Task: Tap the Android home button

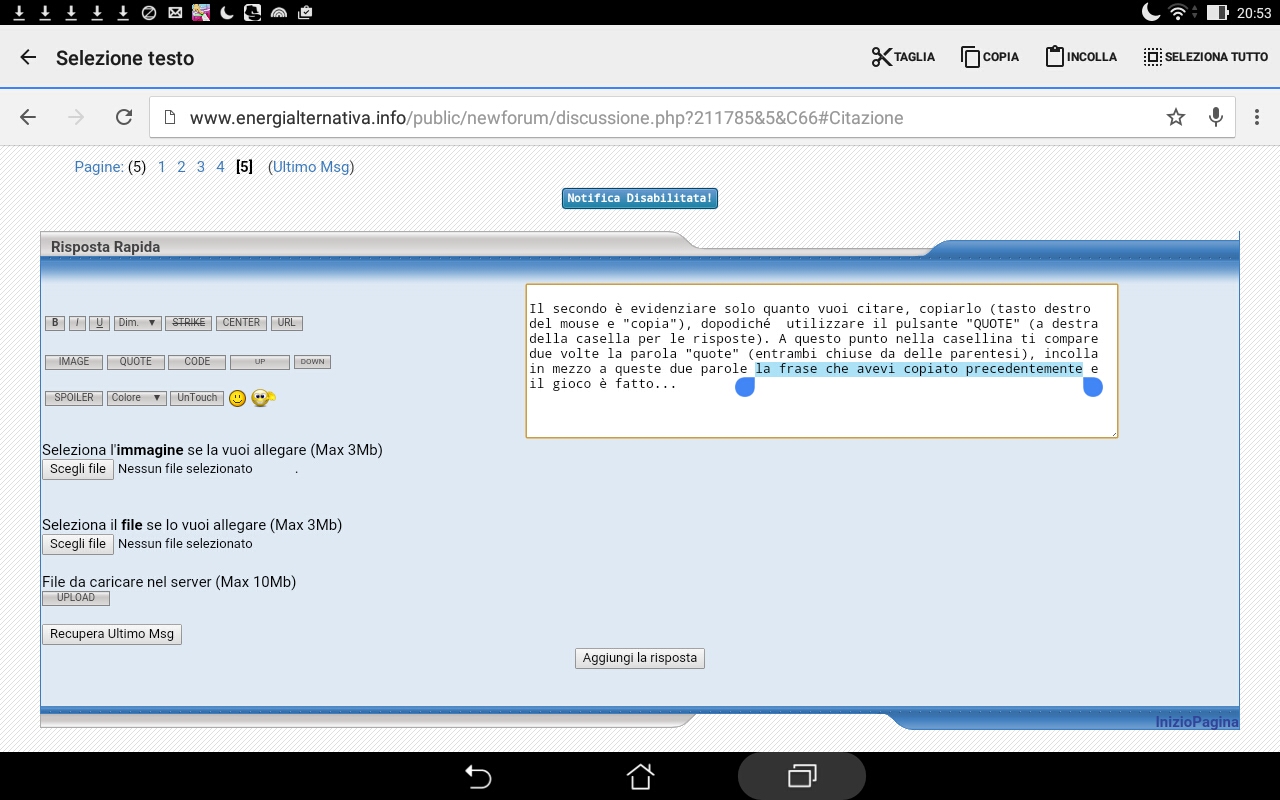Action: (x=640, y=776)
